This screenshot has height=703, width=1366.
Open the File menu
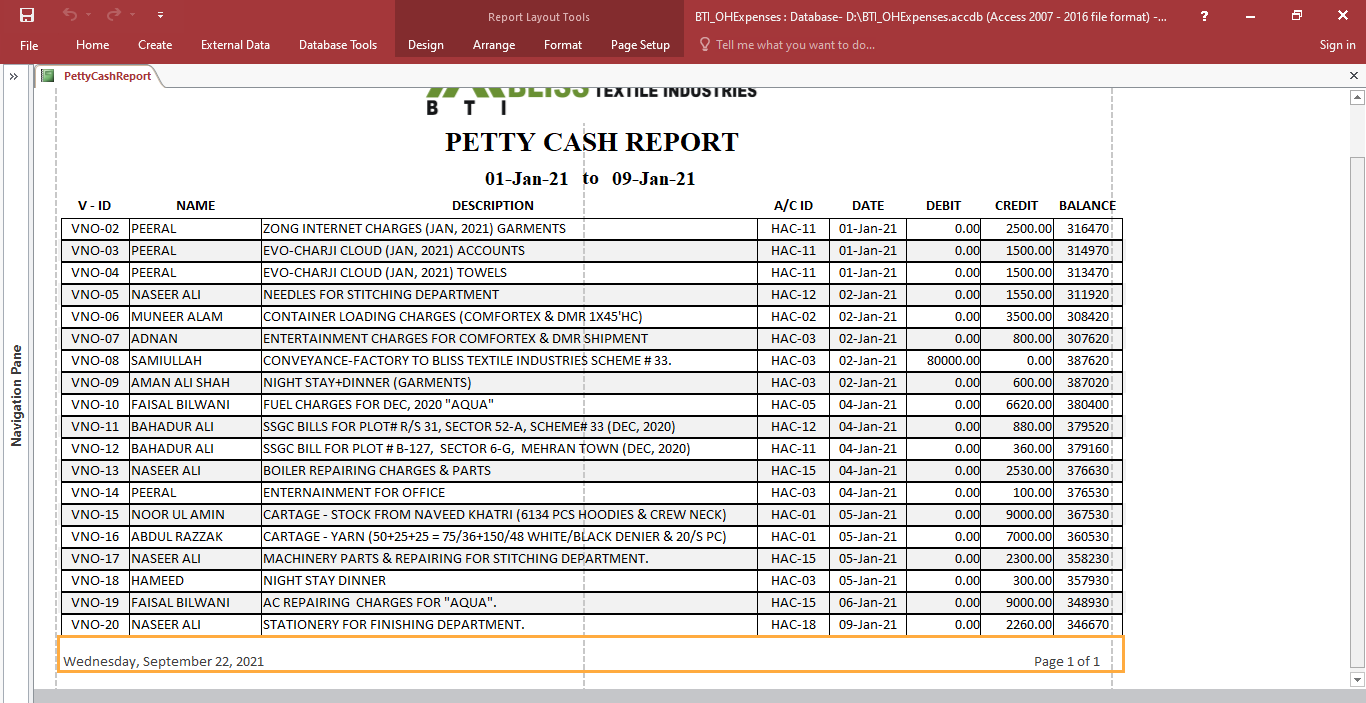coord(29,45)
